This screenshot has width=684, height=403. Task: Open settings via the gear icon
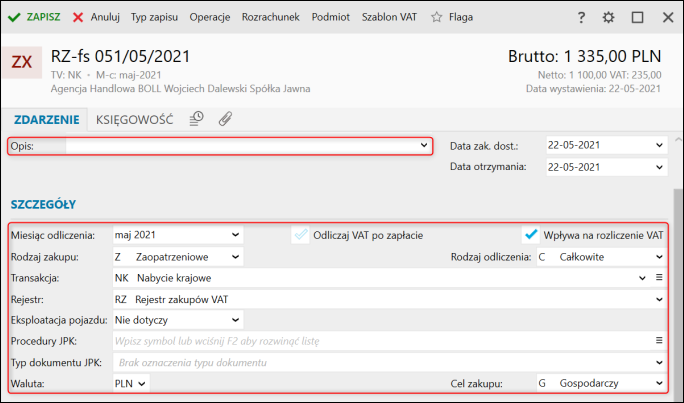608,17
